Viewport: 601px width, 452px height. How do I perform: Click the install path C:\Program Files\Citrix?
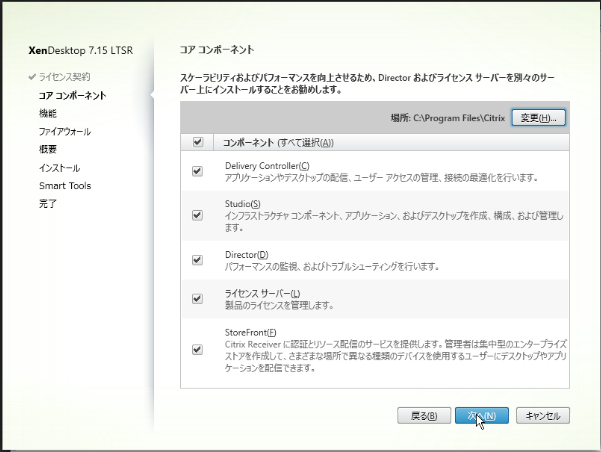tap(459, 118)
